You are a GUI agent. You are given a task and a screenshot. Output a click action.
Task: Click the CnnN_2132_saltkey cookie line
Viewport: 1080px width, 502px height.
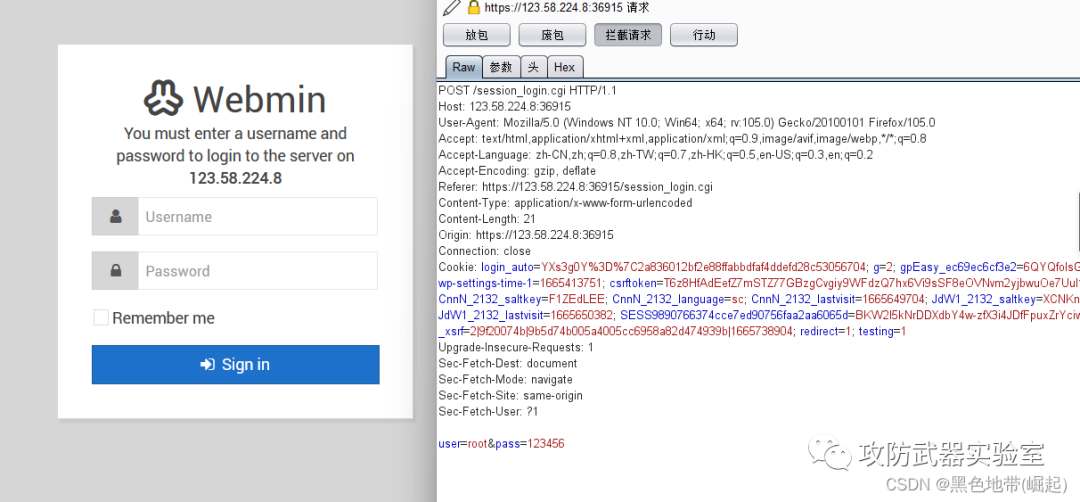point(758,299)
